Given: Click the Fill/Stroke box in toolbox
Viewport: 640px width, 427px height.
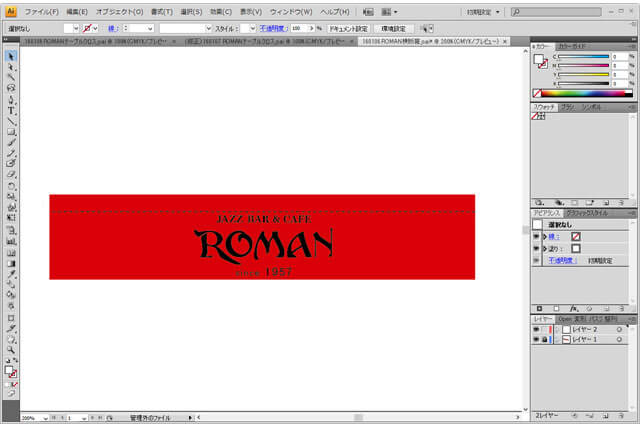Looking at the screenshot, I should point(11,372).
